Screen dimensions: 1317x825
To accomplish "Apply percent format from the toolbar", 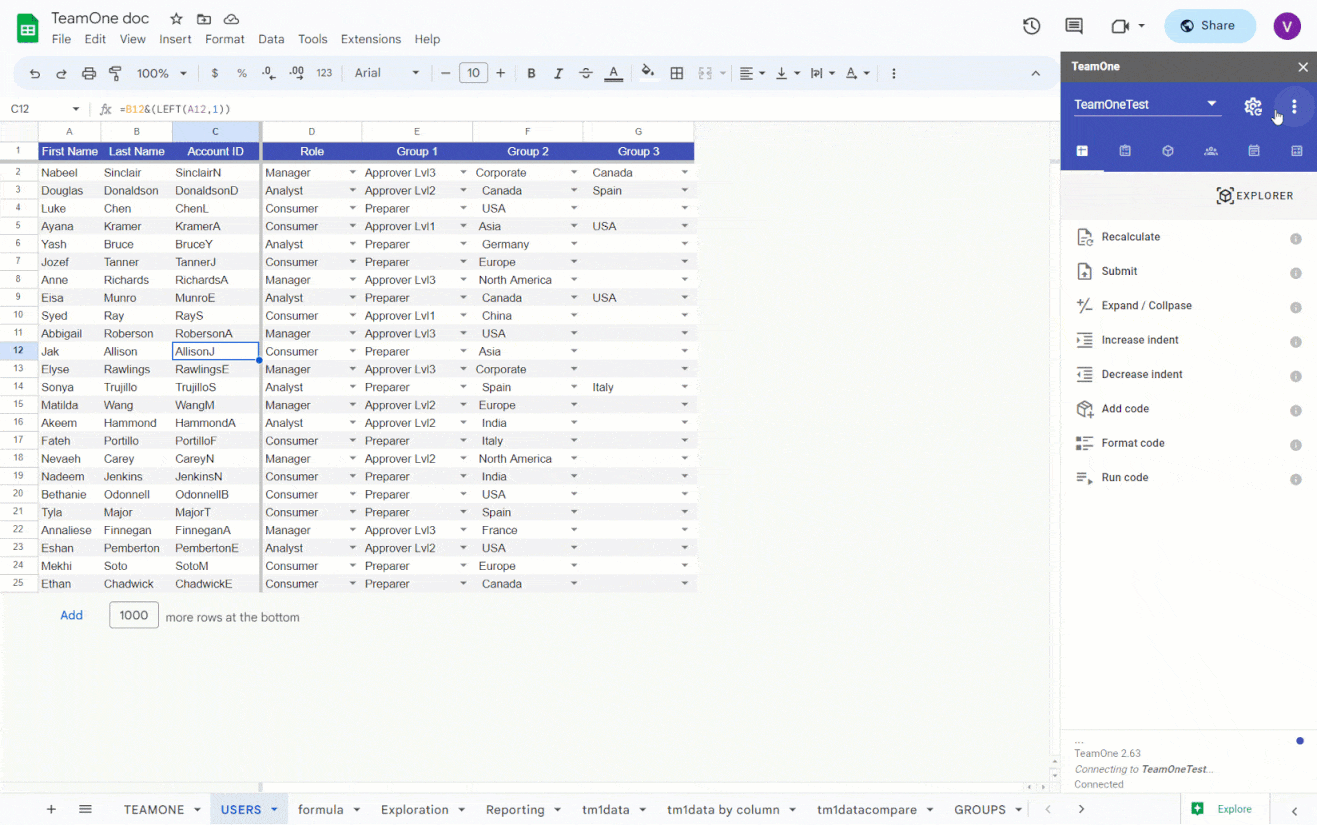I will tap(242, 73).
